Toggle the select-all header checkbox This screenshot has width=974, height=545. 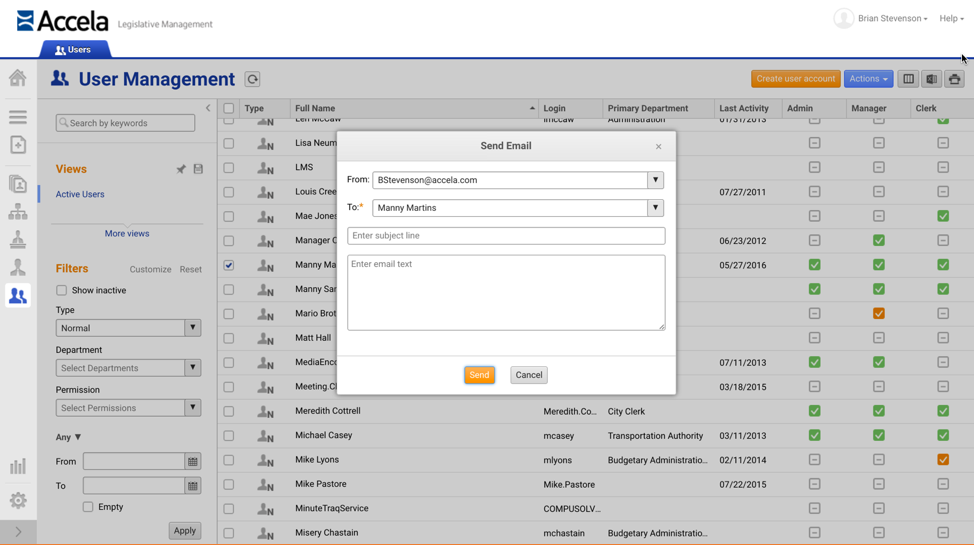pyautogui.click(x=229, y=108)
